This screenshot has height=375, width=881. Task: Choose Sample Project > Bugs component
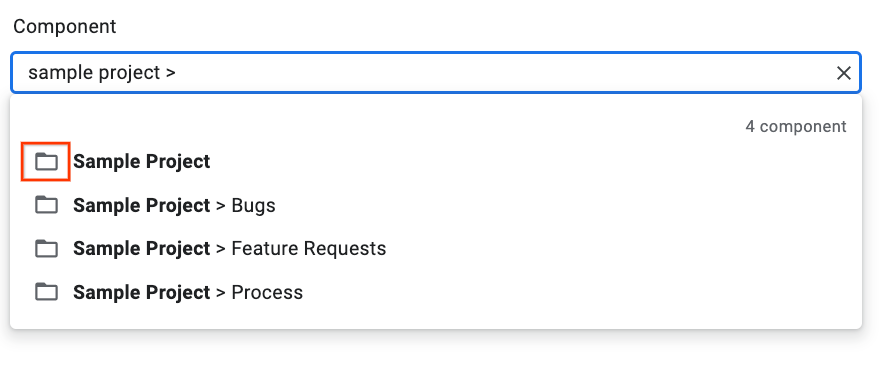click(x=435, y=205)
